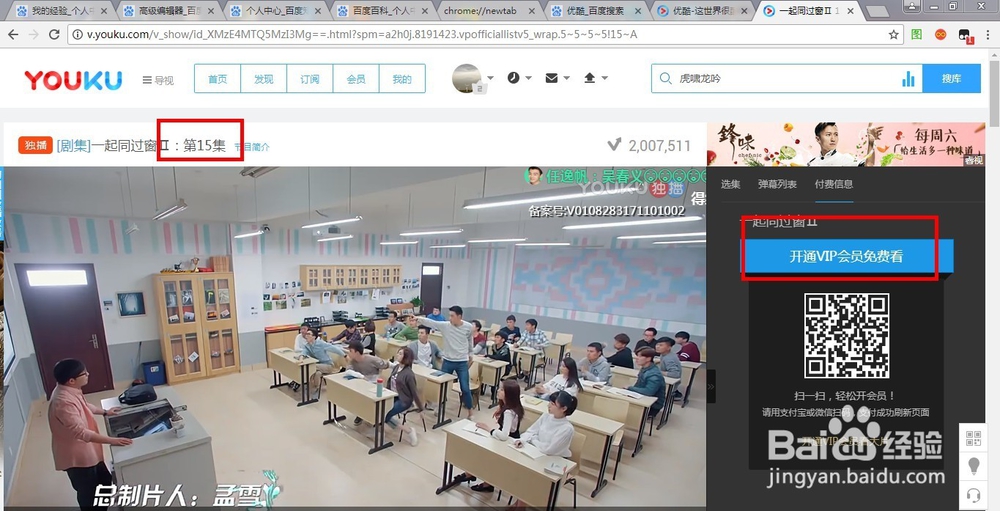Click the address bar URL field
This screenshot has height=511, width=1000.
pos(485,34)
